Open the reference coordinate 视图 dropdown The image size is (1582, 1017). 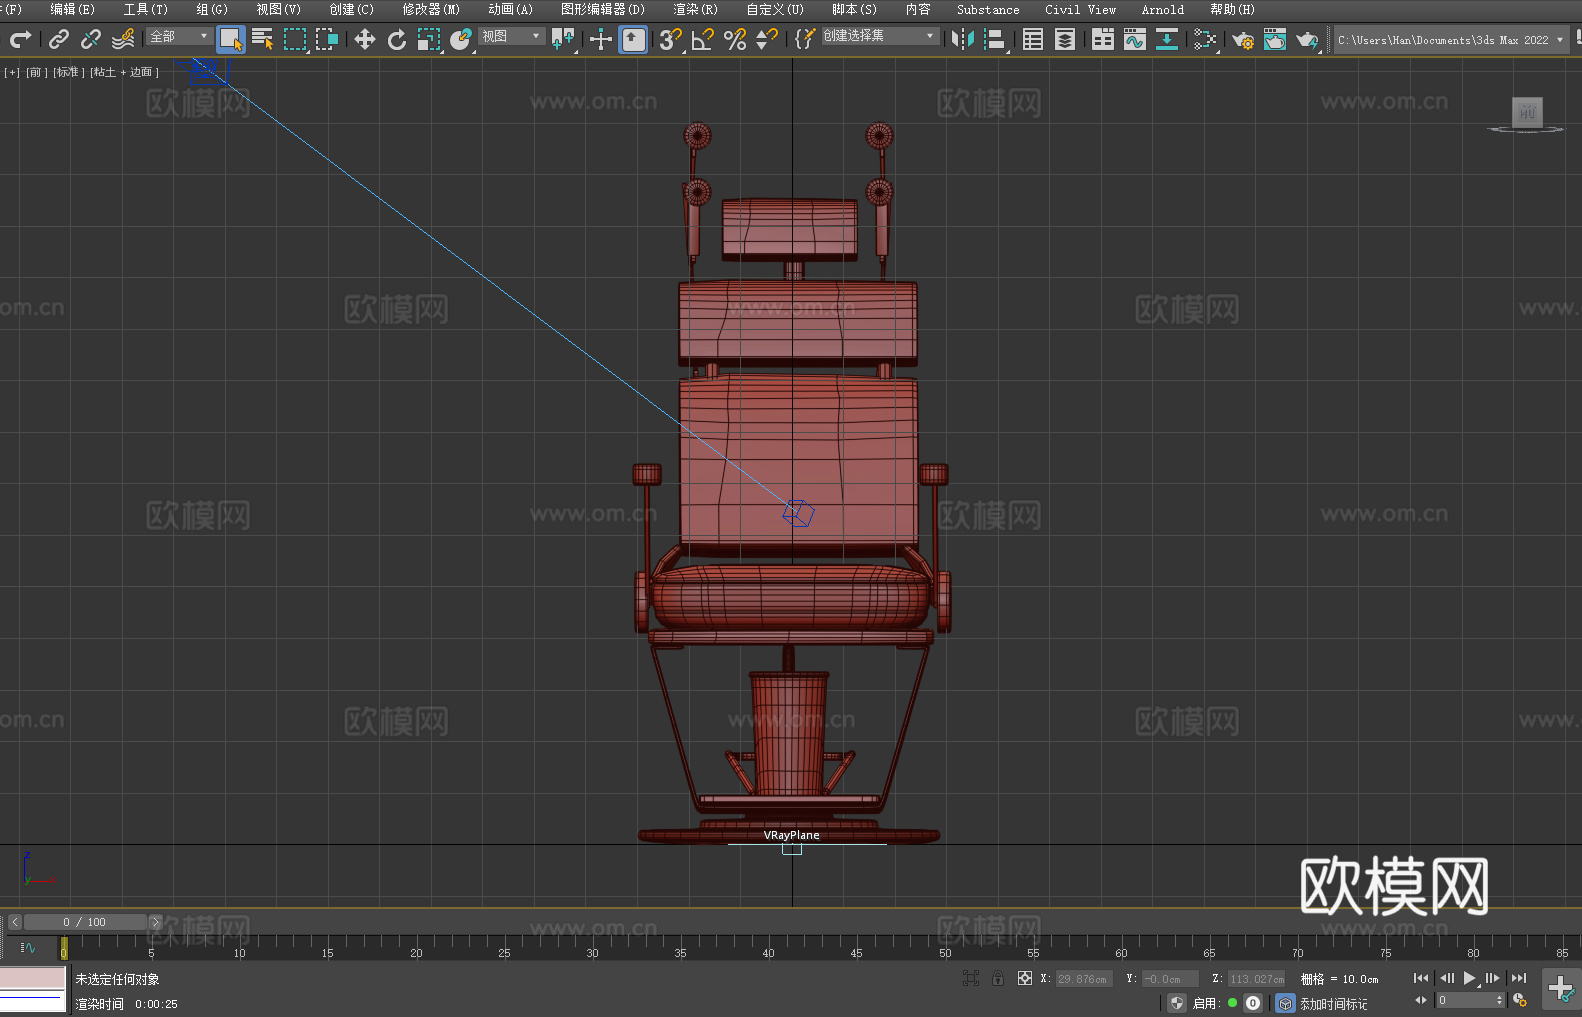coord(511,36)
